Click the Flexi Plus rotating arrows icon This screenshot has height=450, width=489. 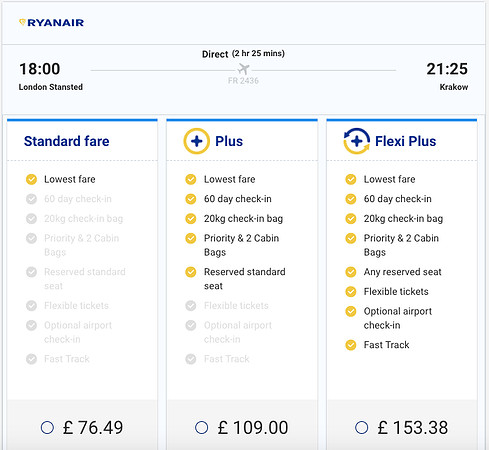pyautogui.click(x=357, y=141)
